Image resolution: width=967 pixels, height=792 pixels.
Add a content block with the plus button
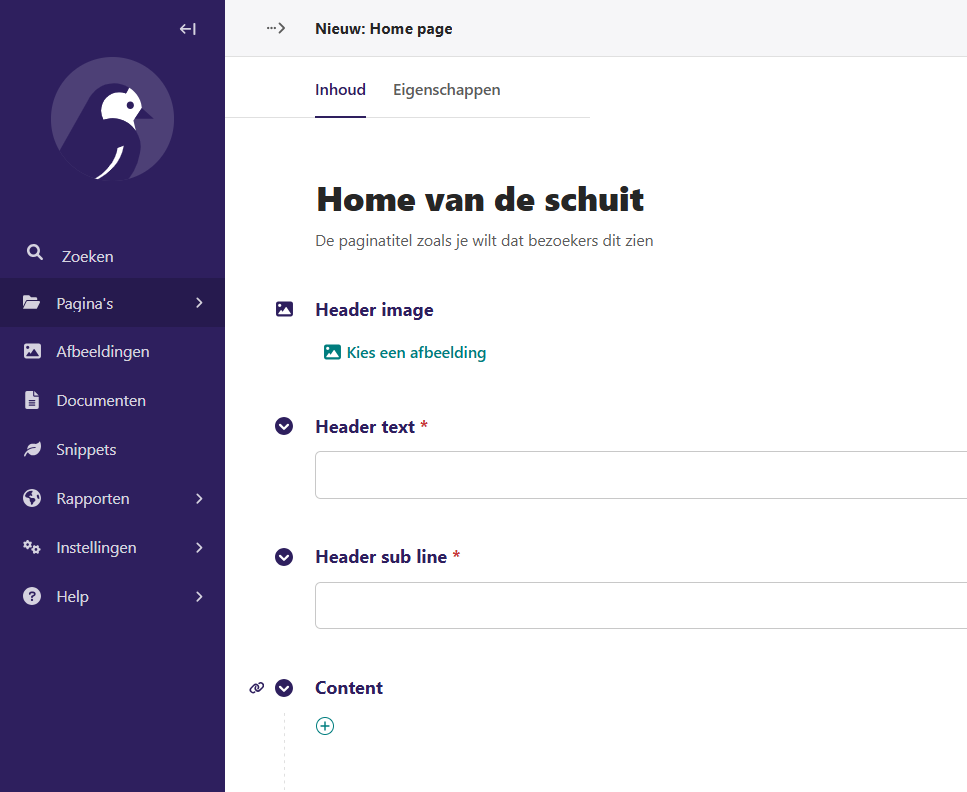[x=325, y=726]
